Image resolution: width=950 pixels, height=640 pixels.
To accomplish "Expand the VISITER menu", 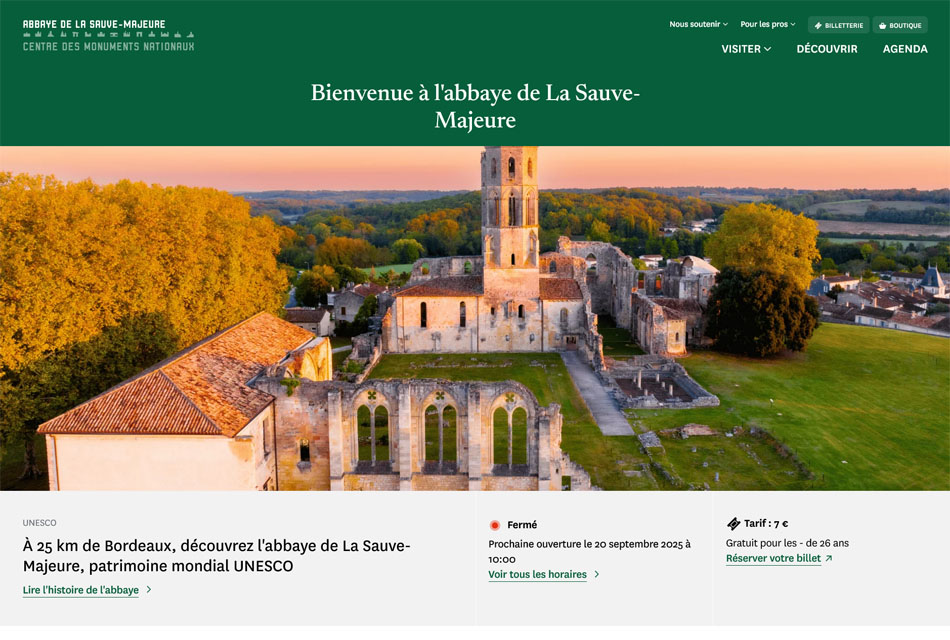I will click(x=746, y=49).
